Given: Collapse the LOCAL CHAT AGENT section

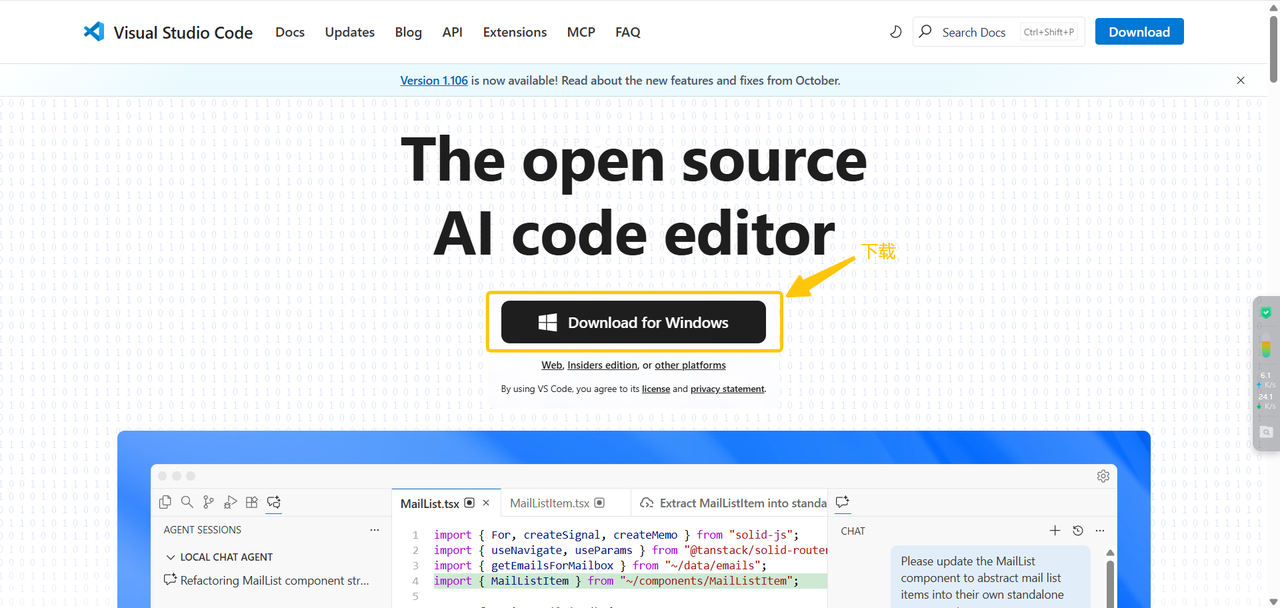Looking at the screenshot, I should pos(171,557).
